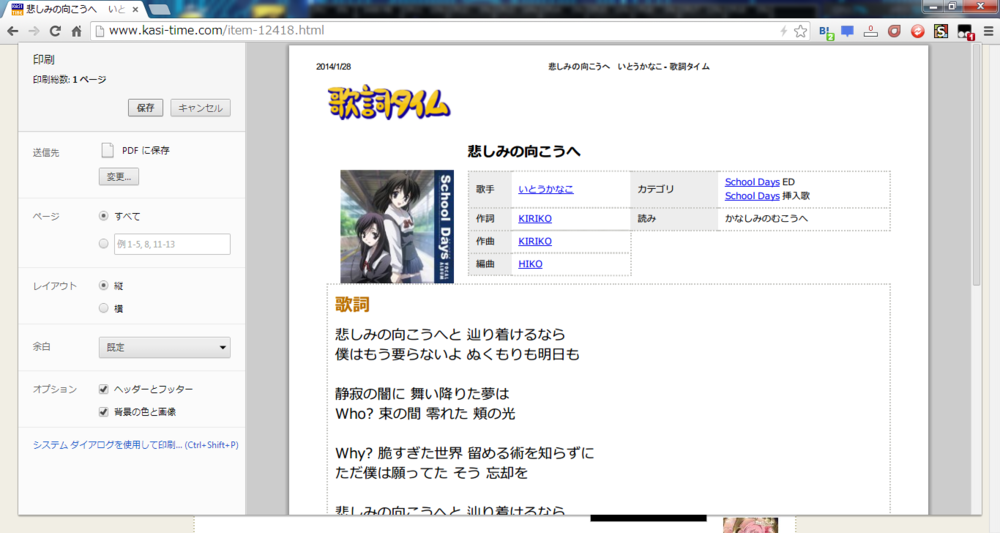Open the School Days ED category link
Viewport: 1000px width, 533px height.
(x=752, y=182)
